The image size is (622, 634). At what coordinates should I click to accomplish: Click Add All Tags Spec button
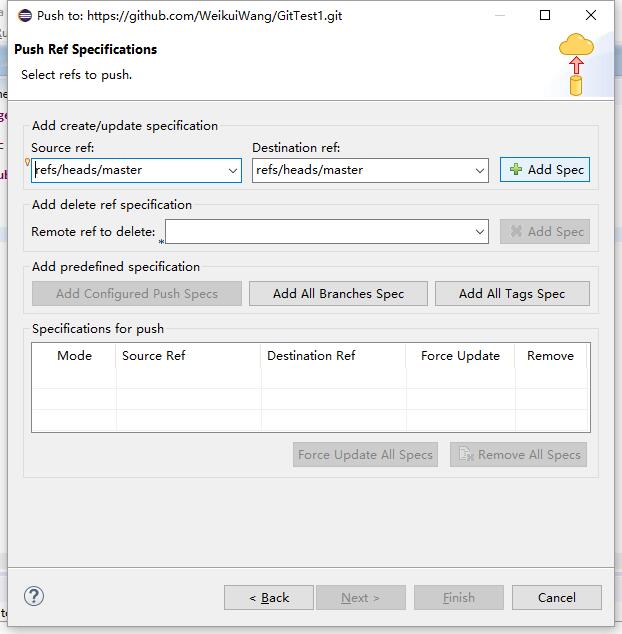click(x=512, y=294)
